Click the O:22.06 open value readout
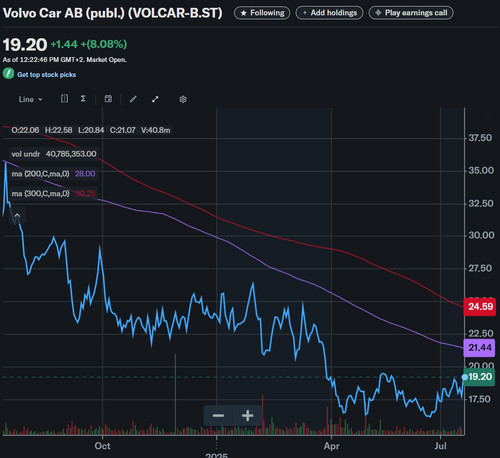Viewport: 500px width, 458px height. coord(25,130)
